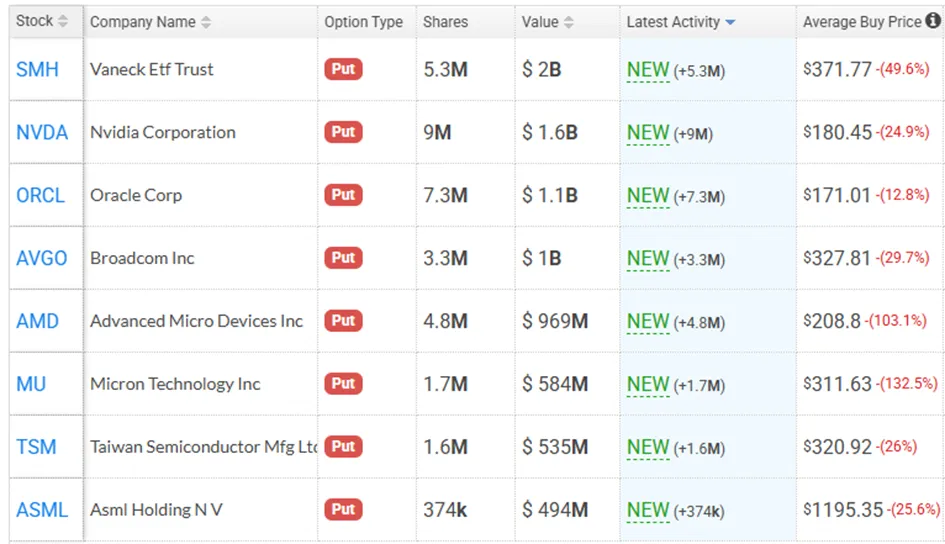Click NEW activity label for ORCL
Viewport: 945px width, 544px height.
(x=648, y=196)
